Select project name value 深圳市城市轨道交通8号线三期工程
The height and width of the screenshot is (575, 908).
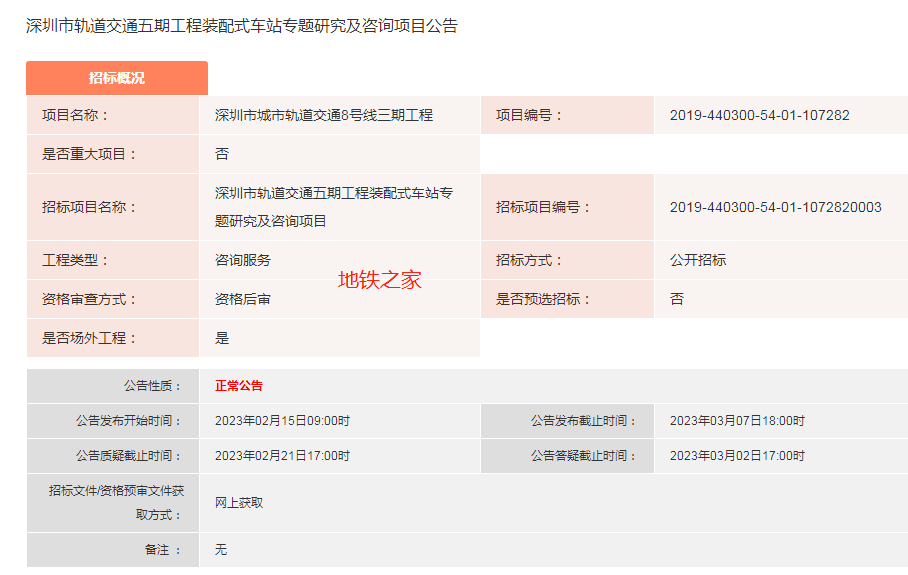[x=323, y=115]
